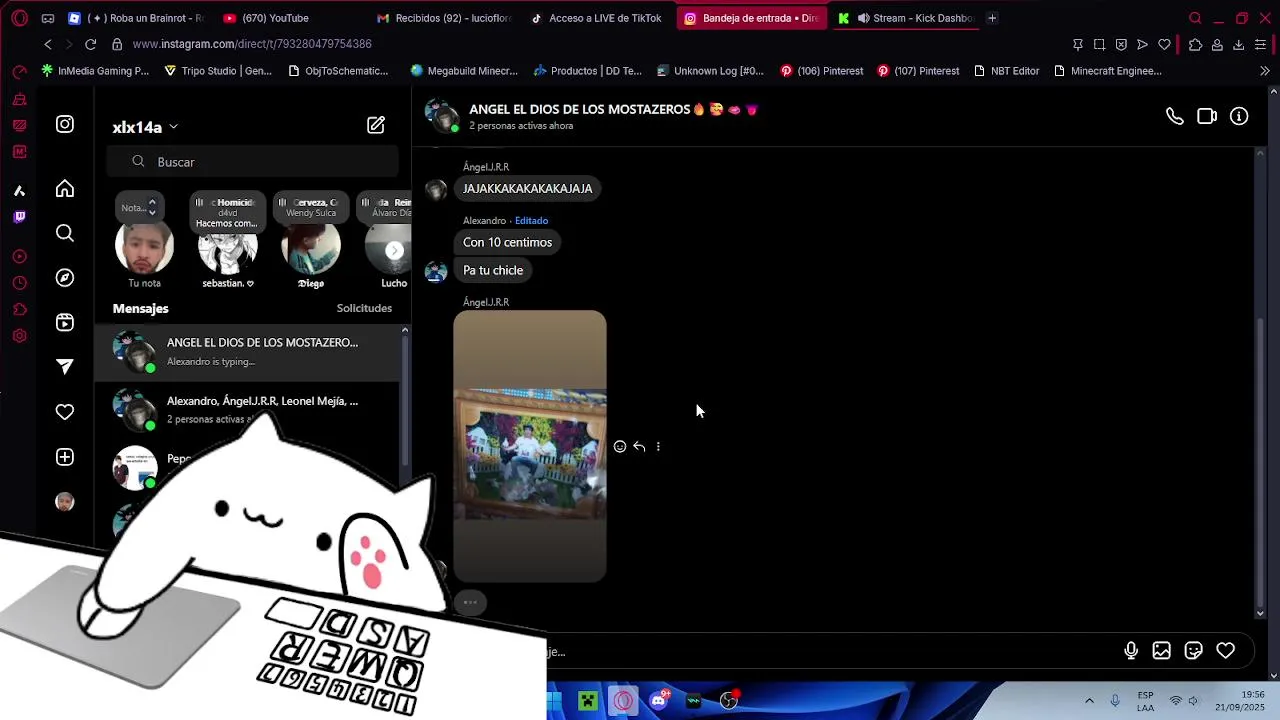The image size is (1280, 720).
Task: Select the JAJAKKAKAKAKAJAJA message
Action: click(x=527, y=188)
